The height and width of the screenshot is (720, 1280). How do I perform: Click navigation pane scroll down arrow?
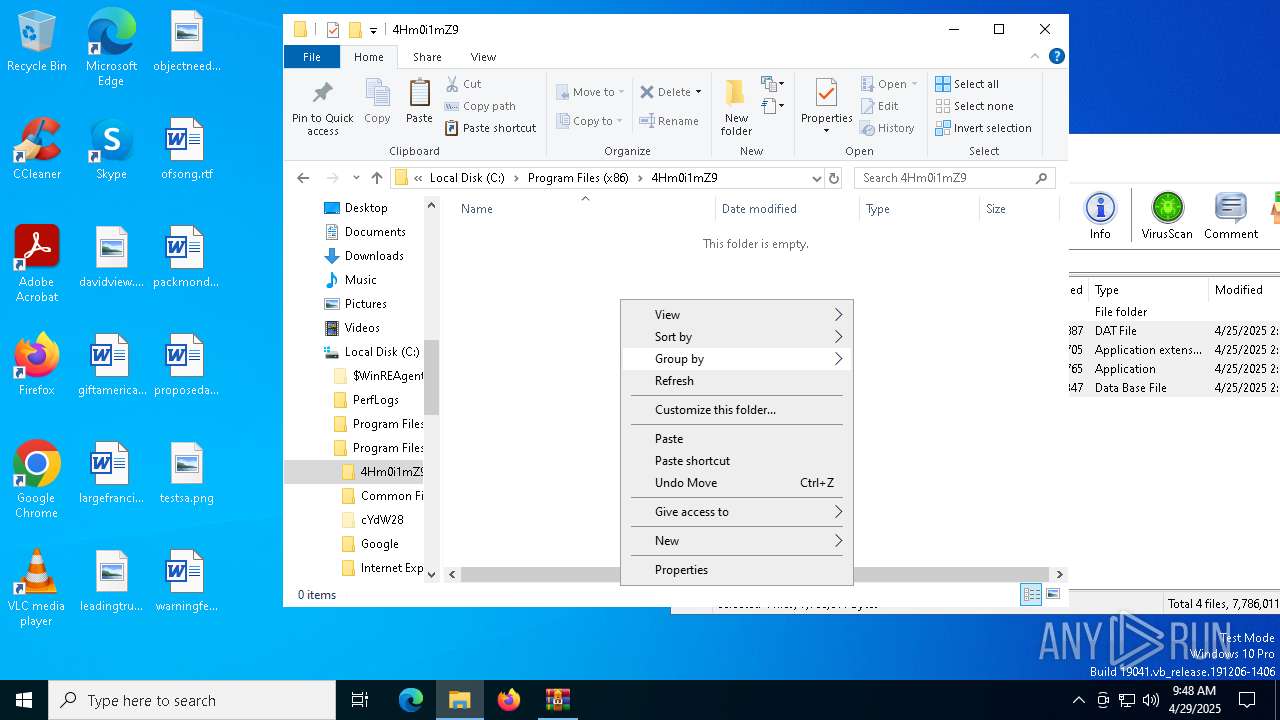[x=432, y=575]
